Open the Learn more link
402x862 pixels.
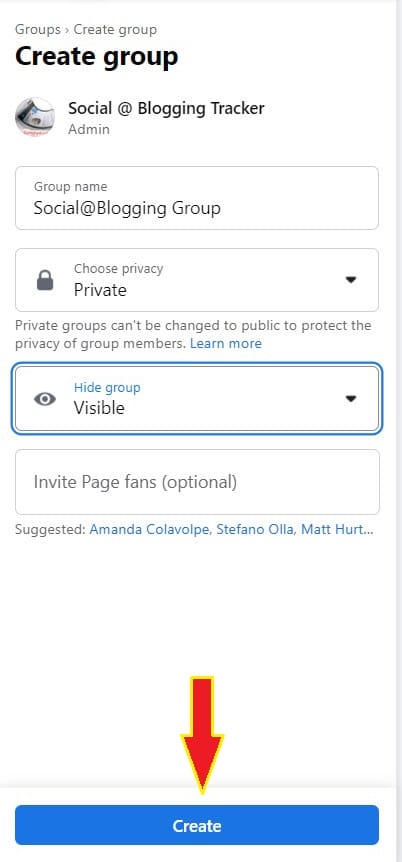225,344
